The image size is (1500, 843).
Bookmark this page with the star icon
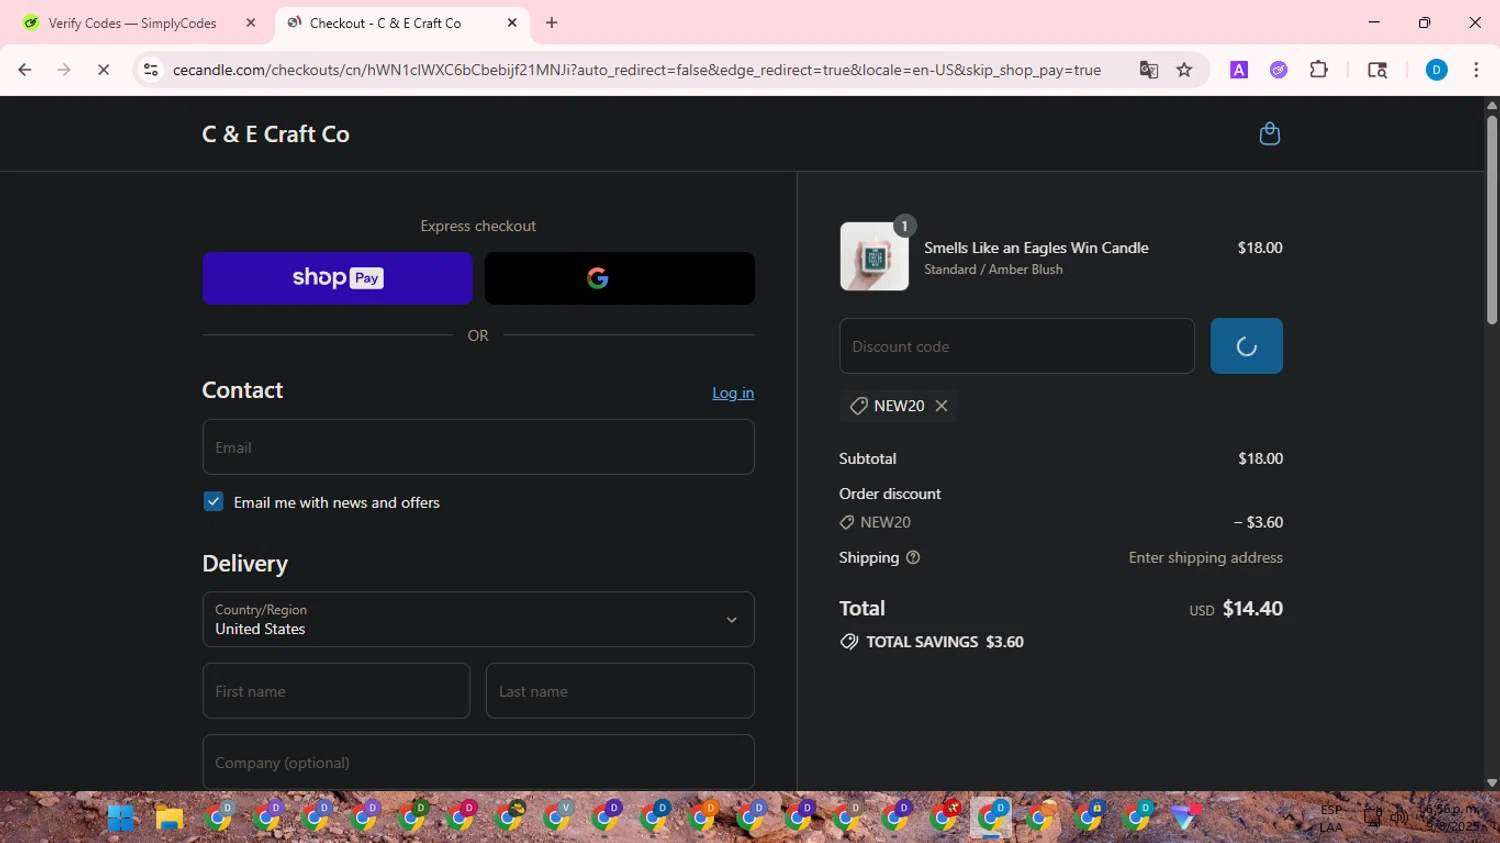(1185, 70)
